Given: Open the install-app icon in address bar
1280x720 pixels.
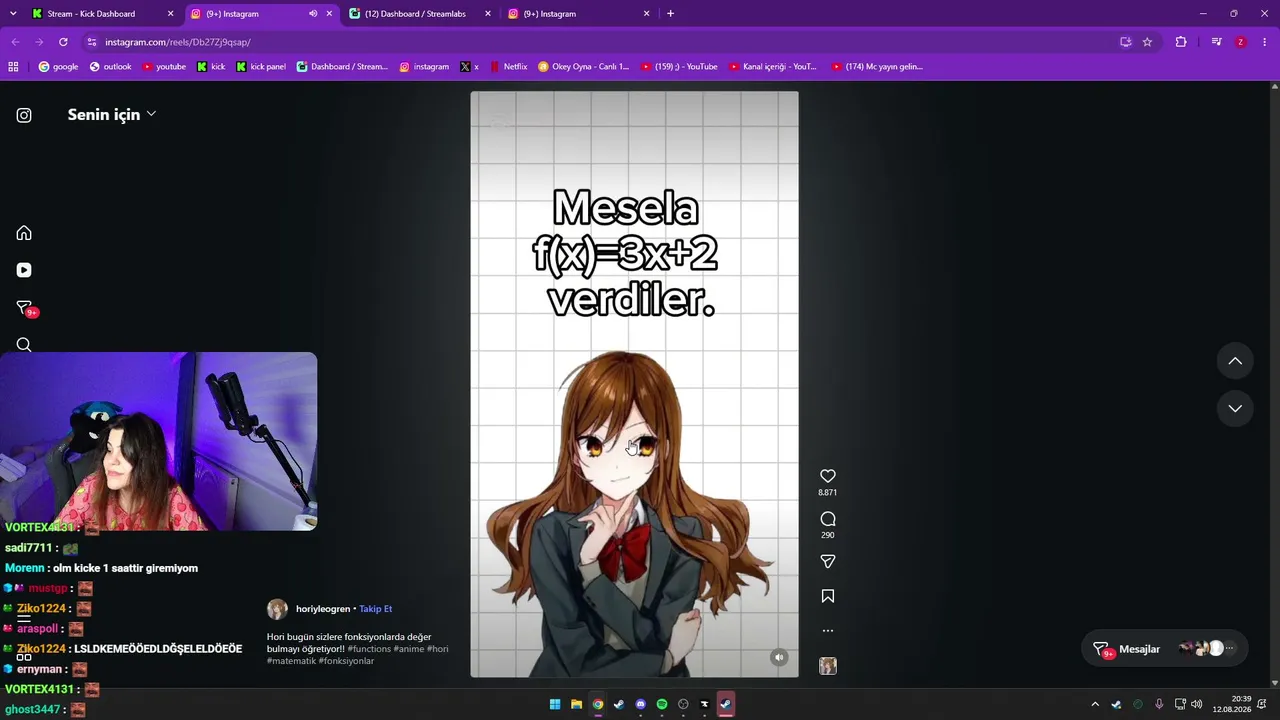Looking at the screenshot, I should (1126, 42).
